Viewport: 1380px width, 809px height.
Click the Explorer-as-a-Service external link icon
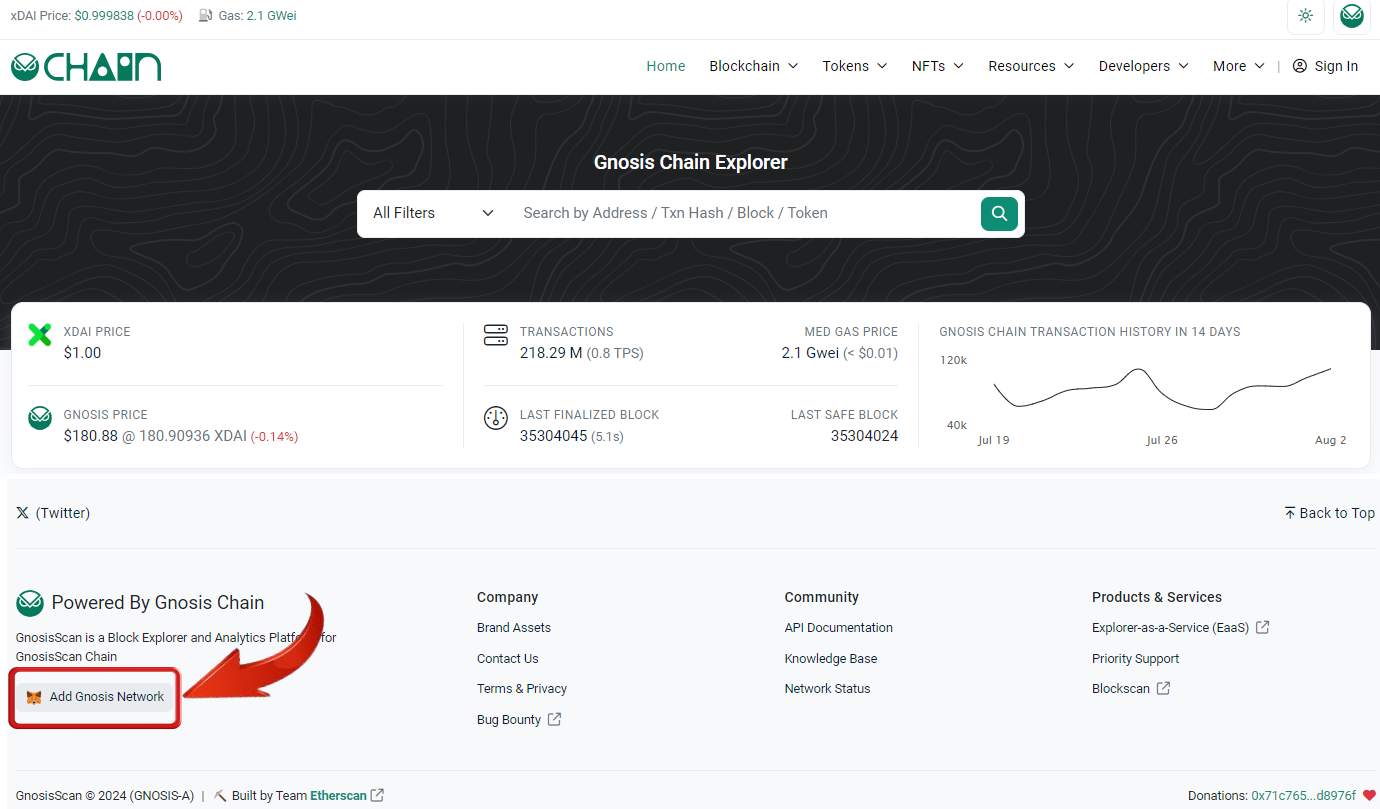[1263, 627]
